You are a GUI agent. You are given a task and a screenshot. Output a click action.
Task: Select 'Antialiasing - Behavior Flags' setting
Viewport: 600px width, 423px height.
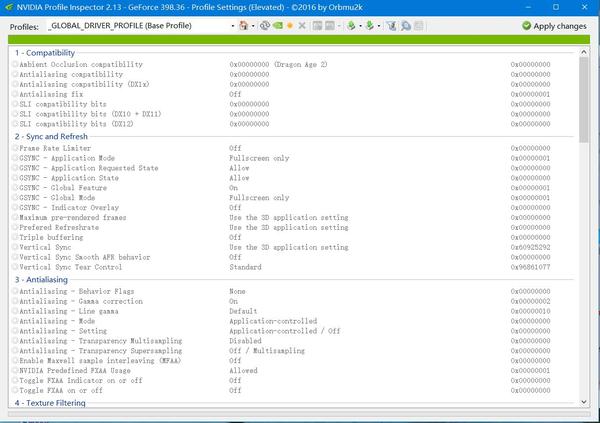coord(293,291)
